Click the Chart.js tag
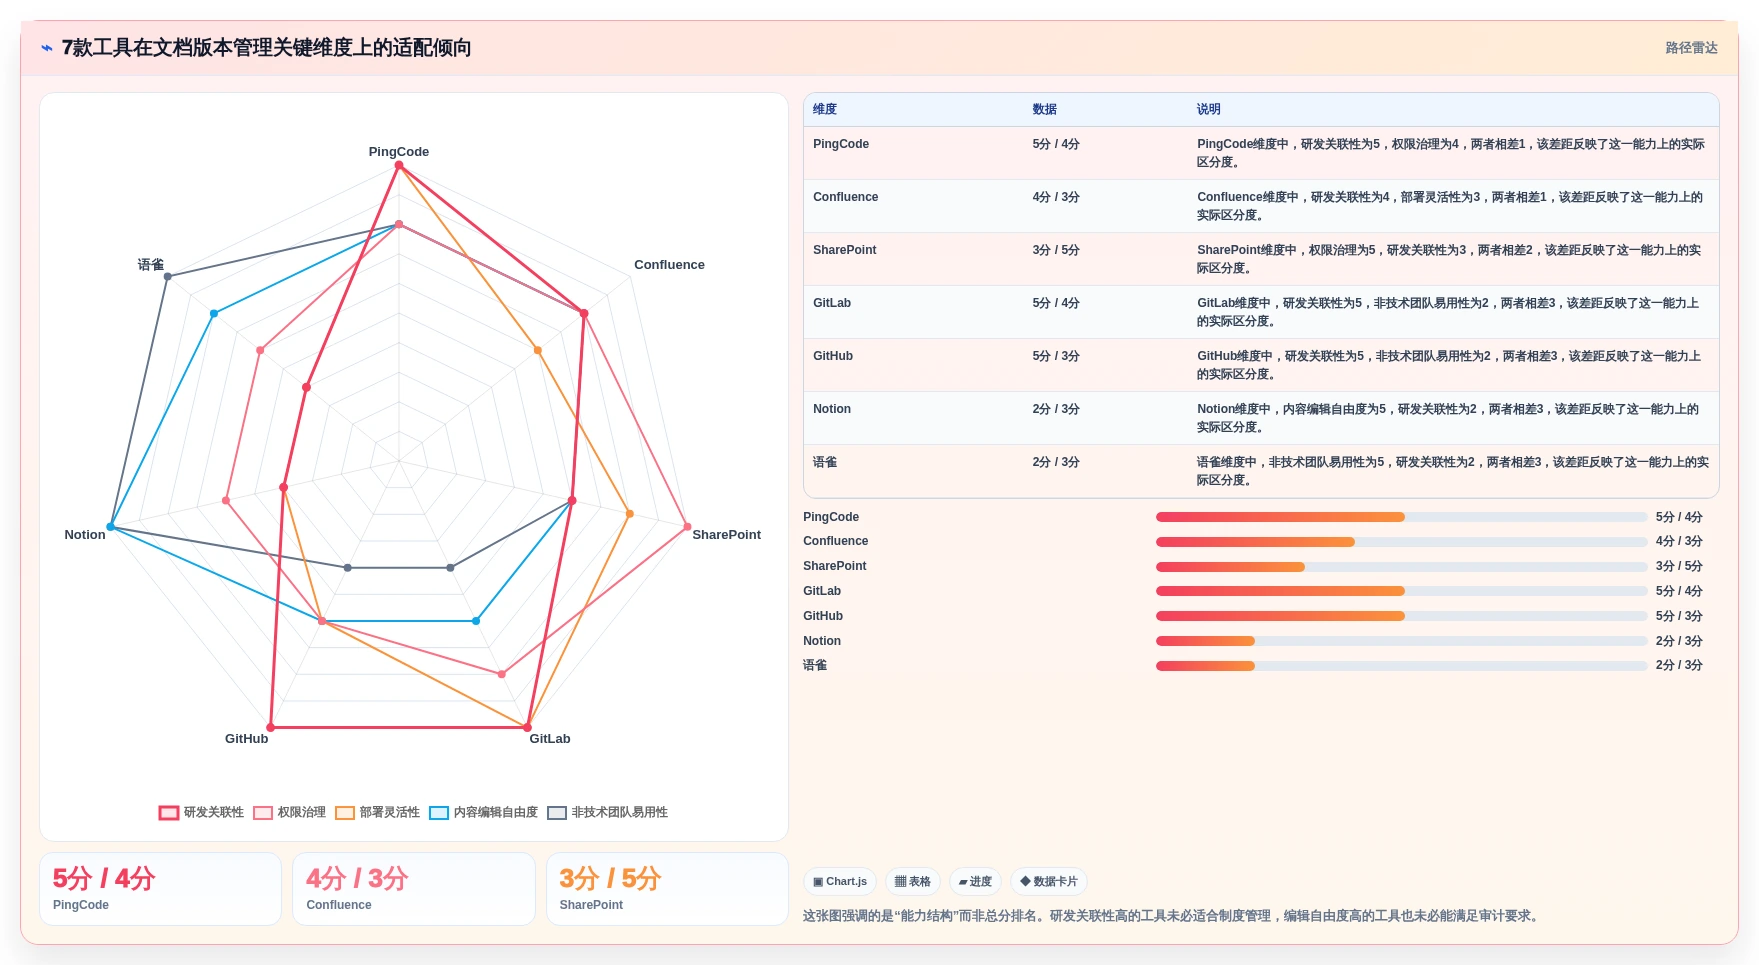Image resolution: width=1759 pixels, height=965 pixels. (840, 882)
